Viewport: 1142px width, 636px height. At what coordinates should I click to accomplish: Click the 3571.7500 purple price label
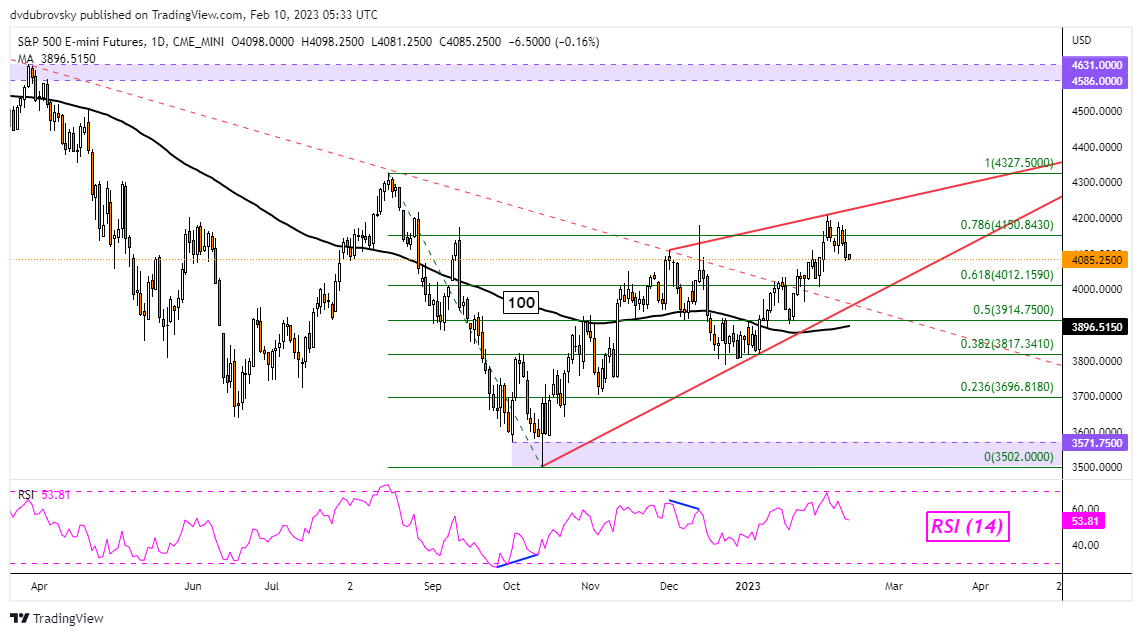(1096, 443)
